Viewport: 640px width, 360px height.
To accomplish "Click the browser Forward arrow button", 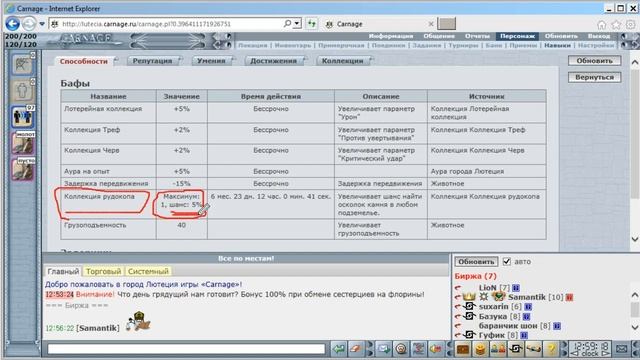I will click(x=29, y=24).
